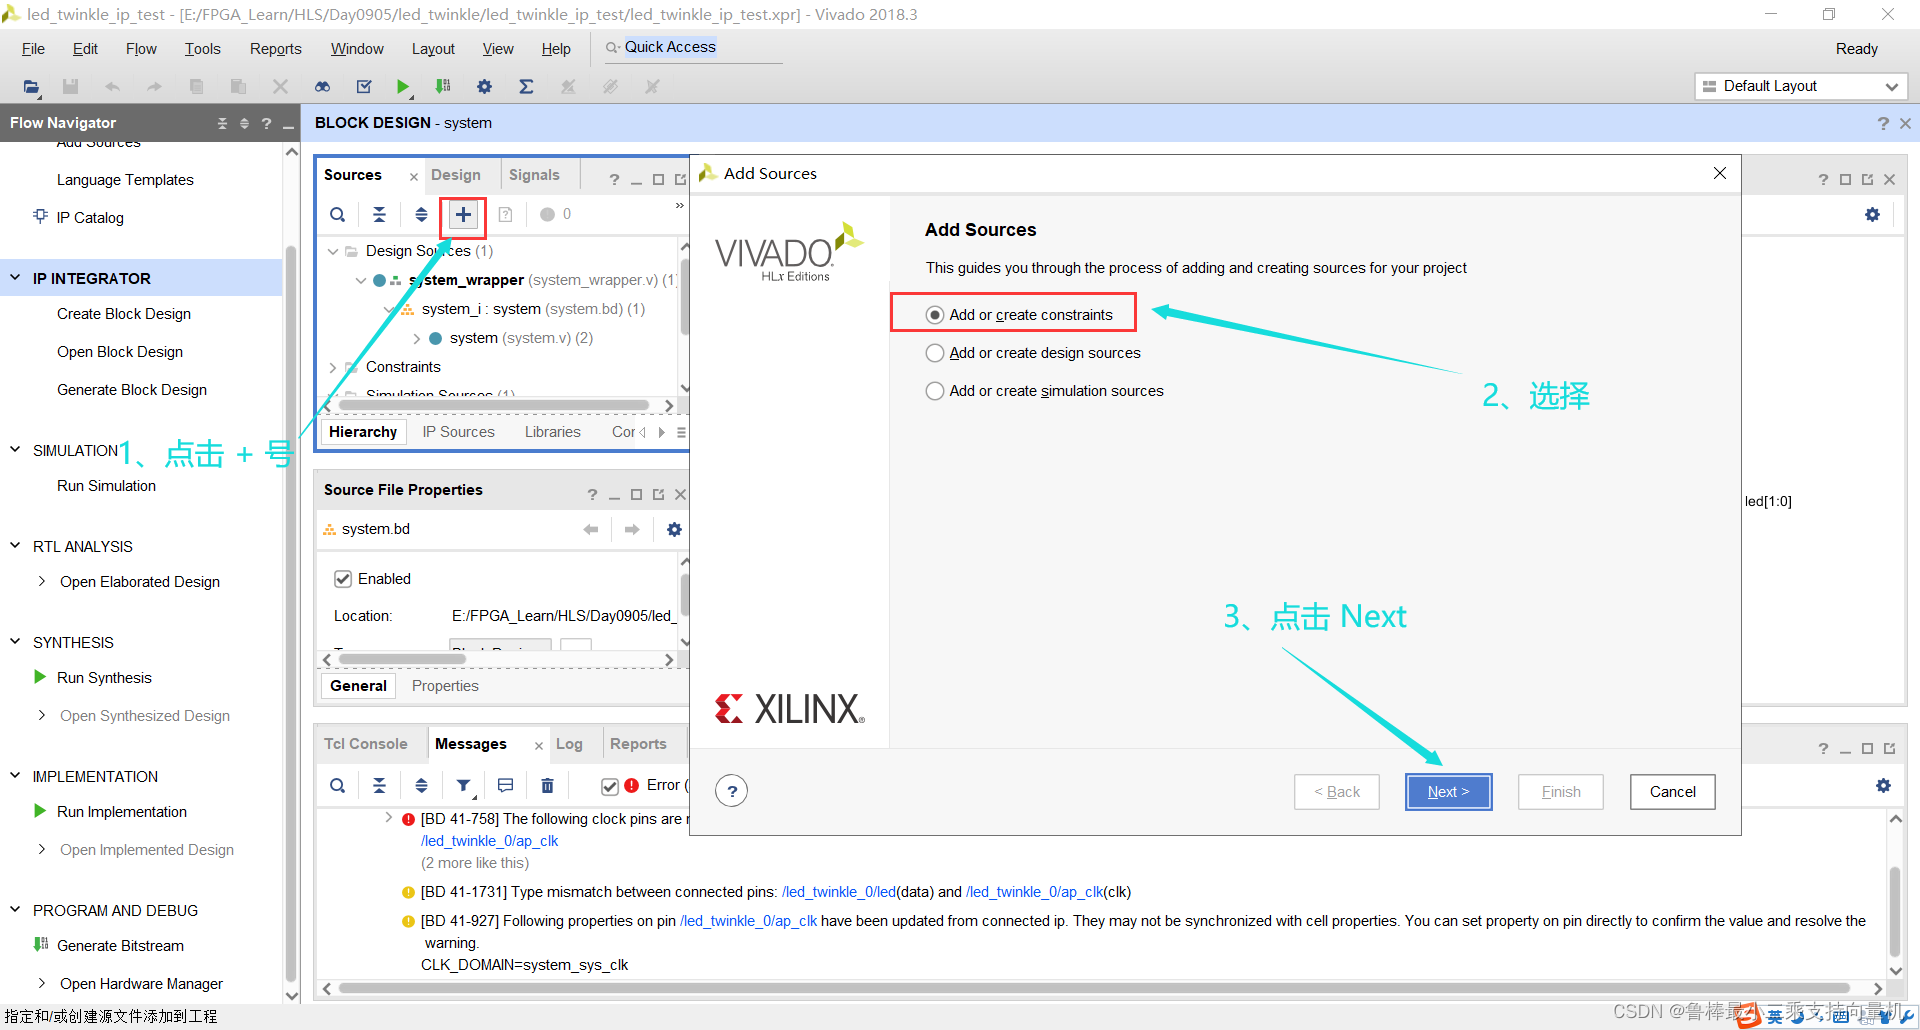Open the /led_twinkle_0/ap_clk link under BD 41-758
Image resolution: width=1920 pixels, height=1030 pixels.
tap(489, 841)
